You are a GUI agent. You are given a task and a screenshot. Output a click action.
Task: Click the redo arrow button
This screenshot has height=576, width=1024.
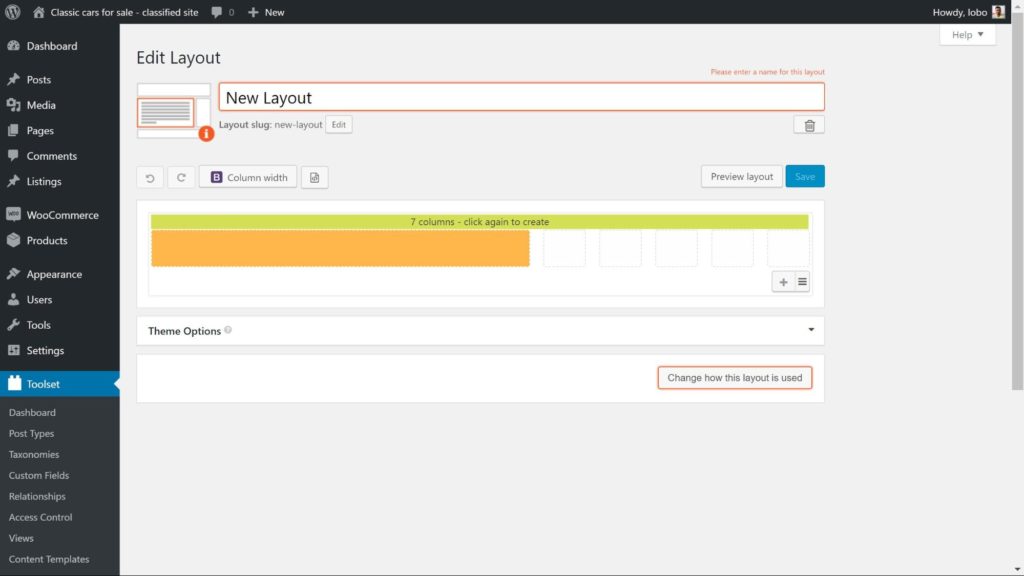pos(181,178)
